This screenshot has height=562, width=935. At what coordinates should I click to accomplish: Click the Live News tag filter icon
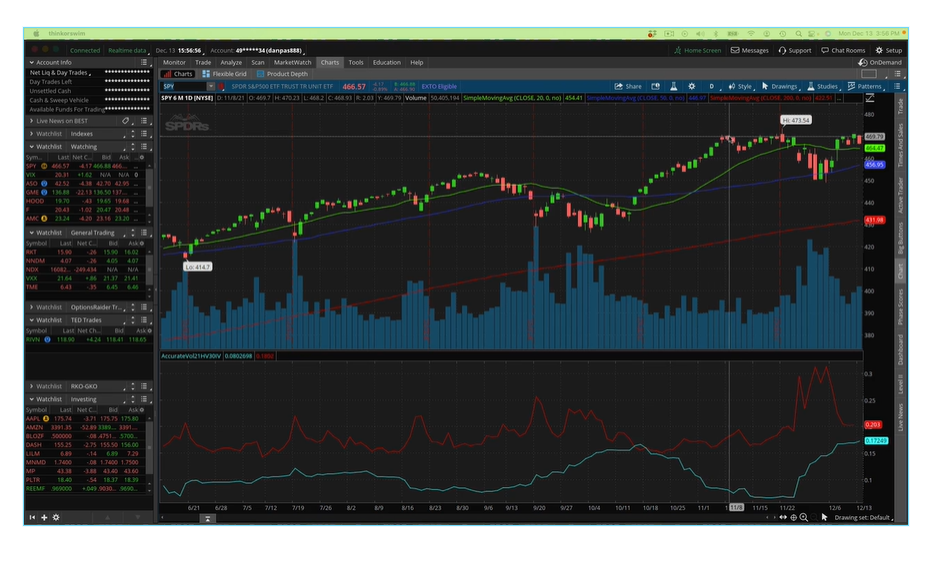125,121
